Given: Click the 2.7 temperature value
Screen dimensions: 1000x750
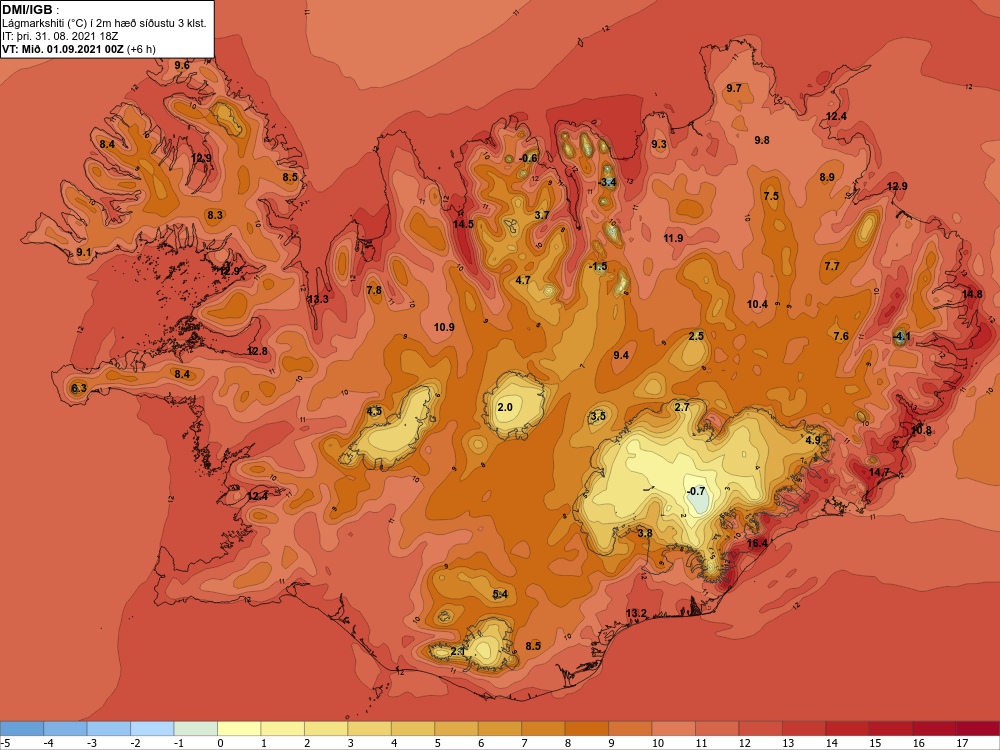Looking at the screenshot, I should point(682,407).
